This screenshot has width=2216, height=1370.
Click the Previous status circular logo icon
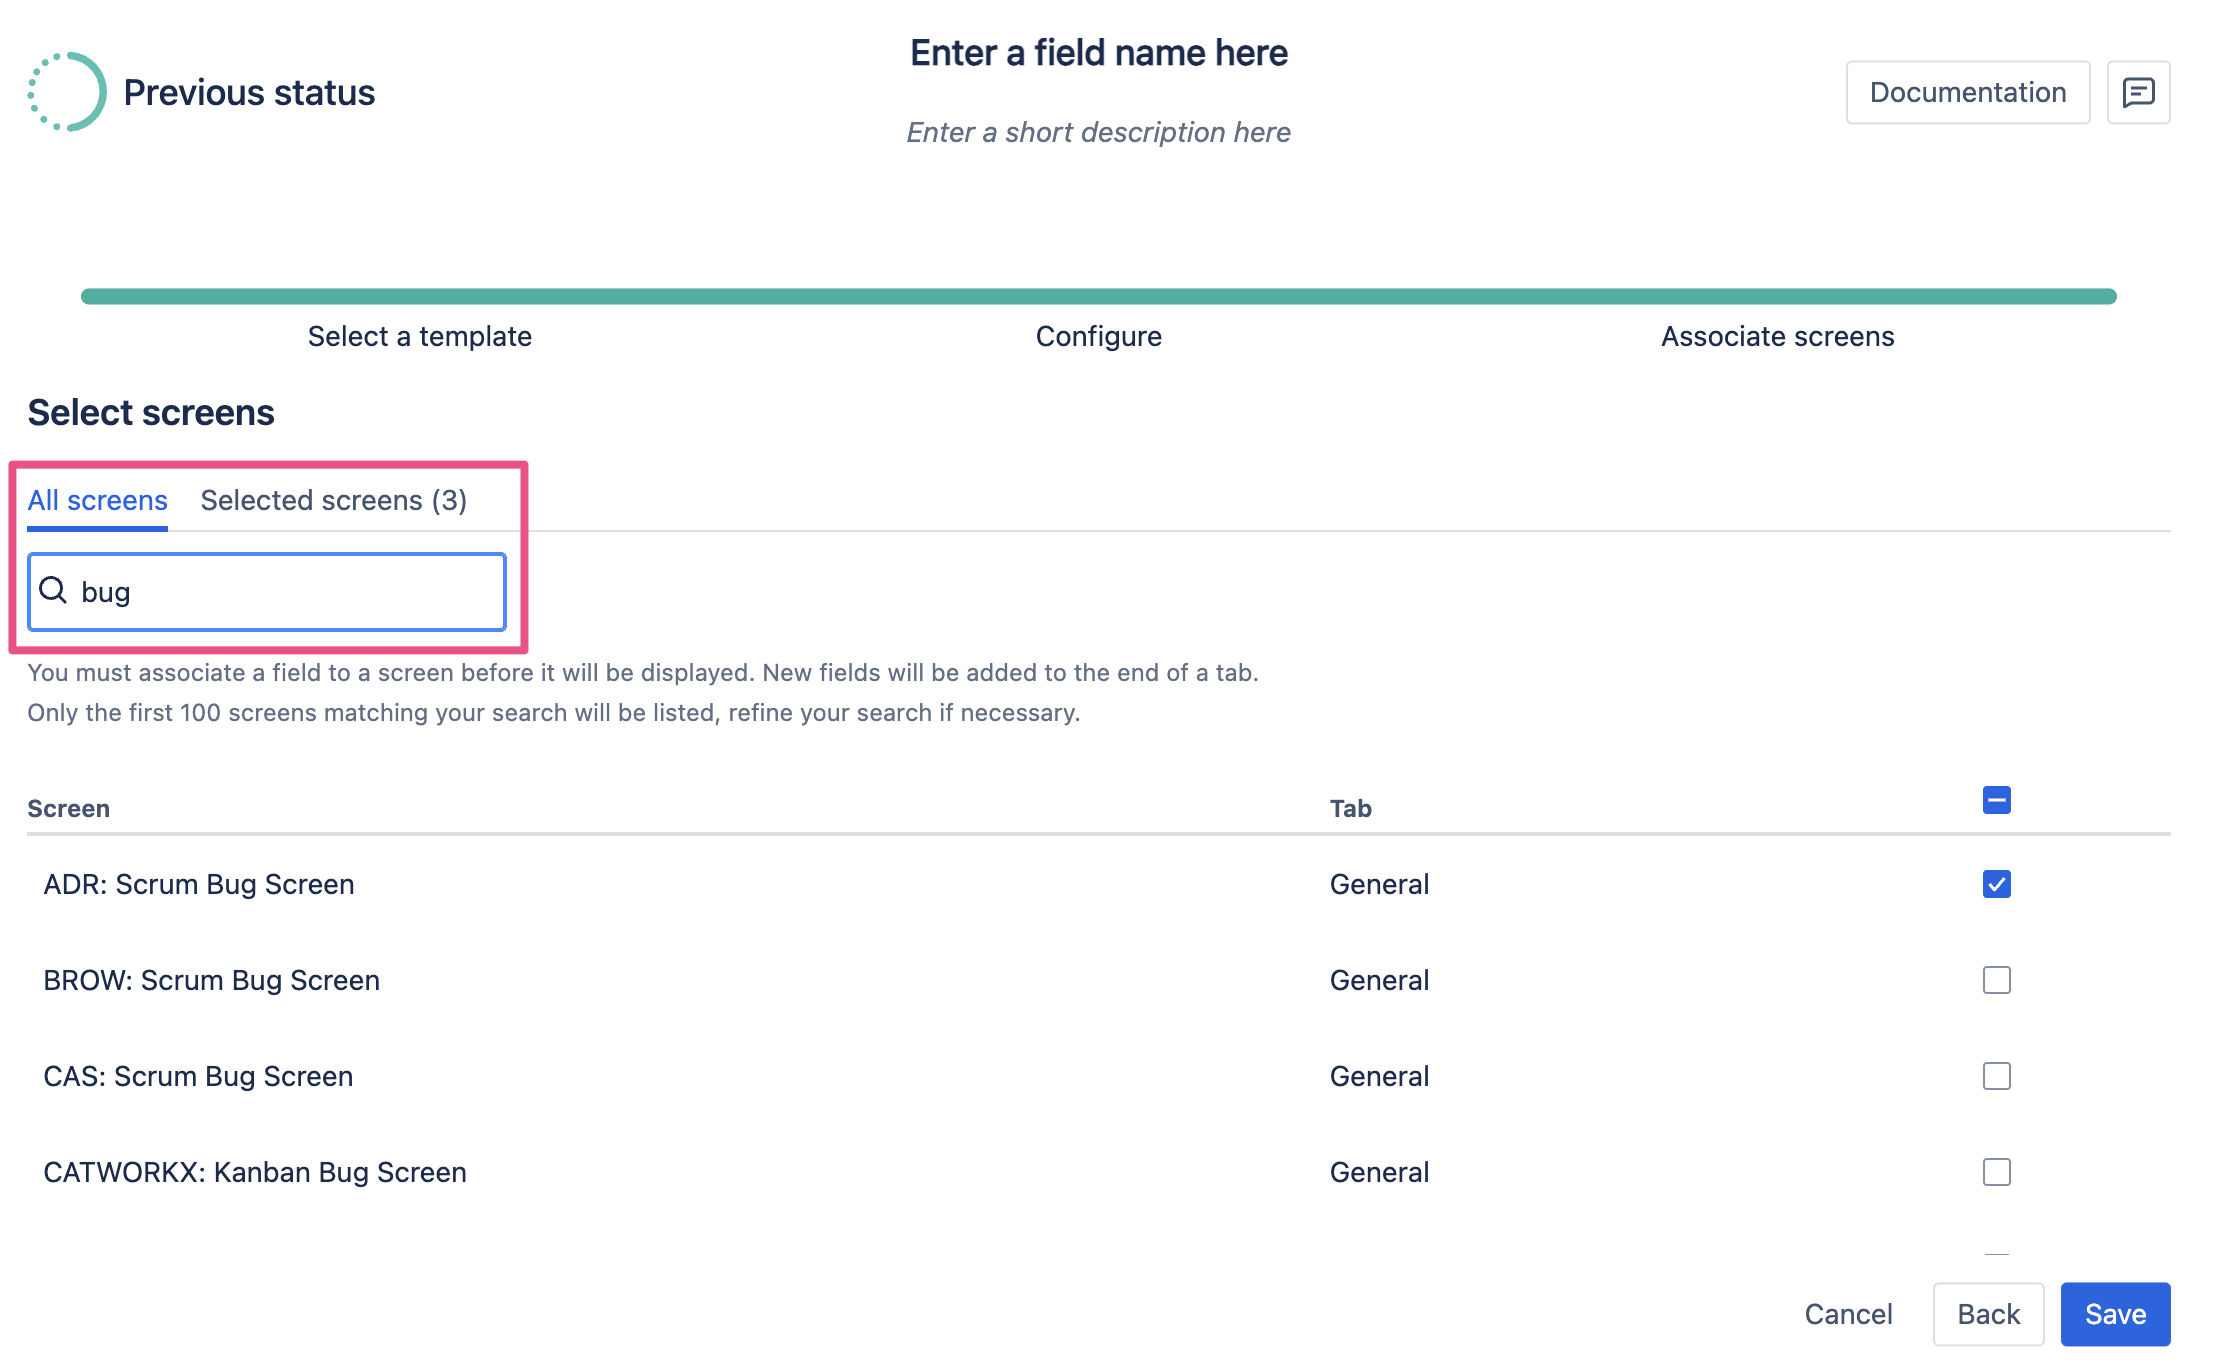67,92
